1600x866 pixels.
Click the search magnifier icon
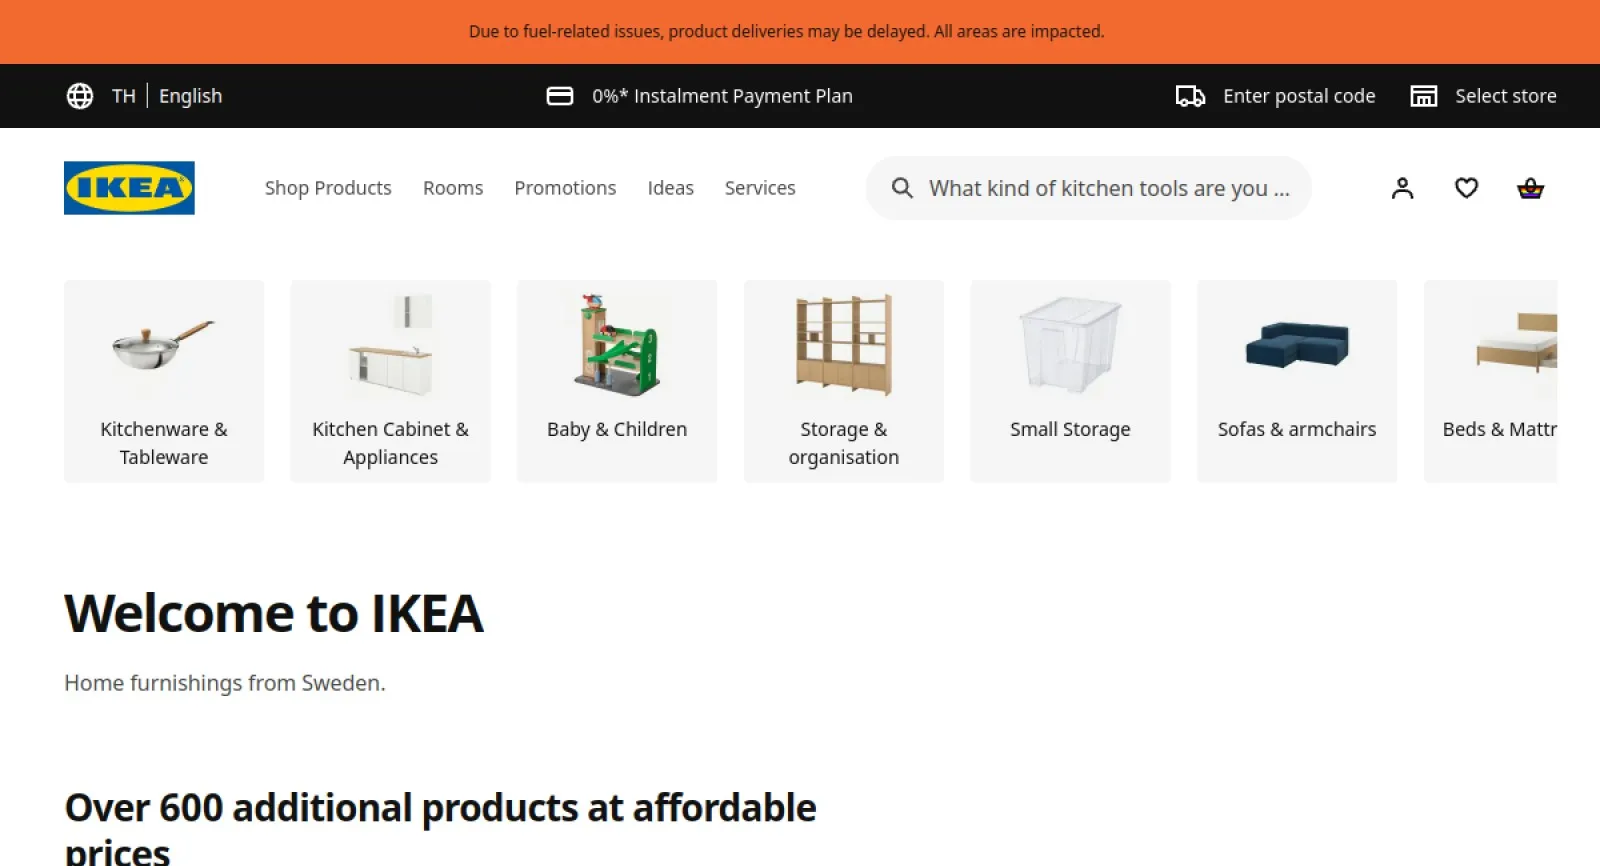pyautogui.click(x=902, y=188)
